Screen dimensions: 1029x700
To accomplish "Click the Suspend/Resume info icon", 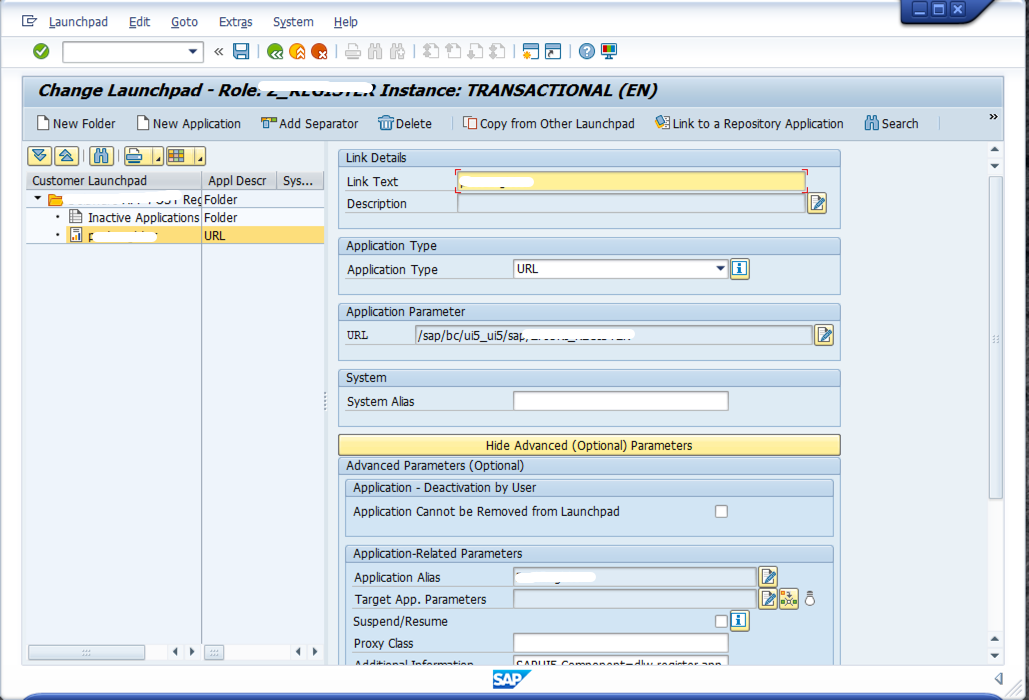I will pyautogui.click(x=740, y=621).
